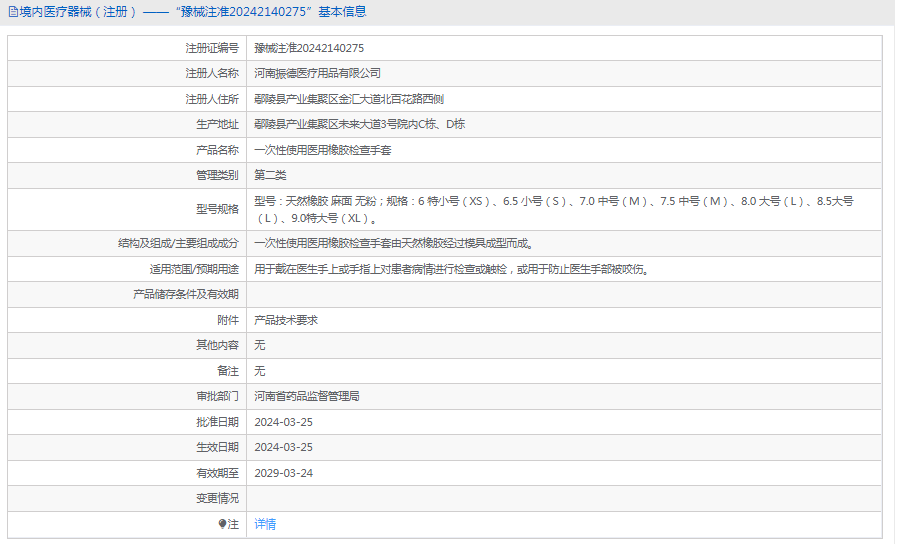Click the 结构及组成/主要组成成分 label
Viewport: 897px width, 544px height.
(178, 244)
